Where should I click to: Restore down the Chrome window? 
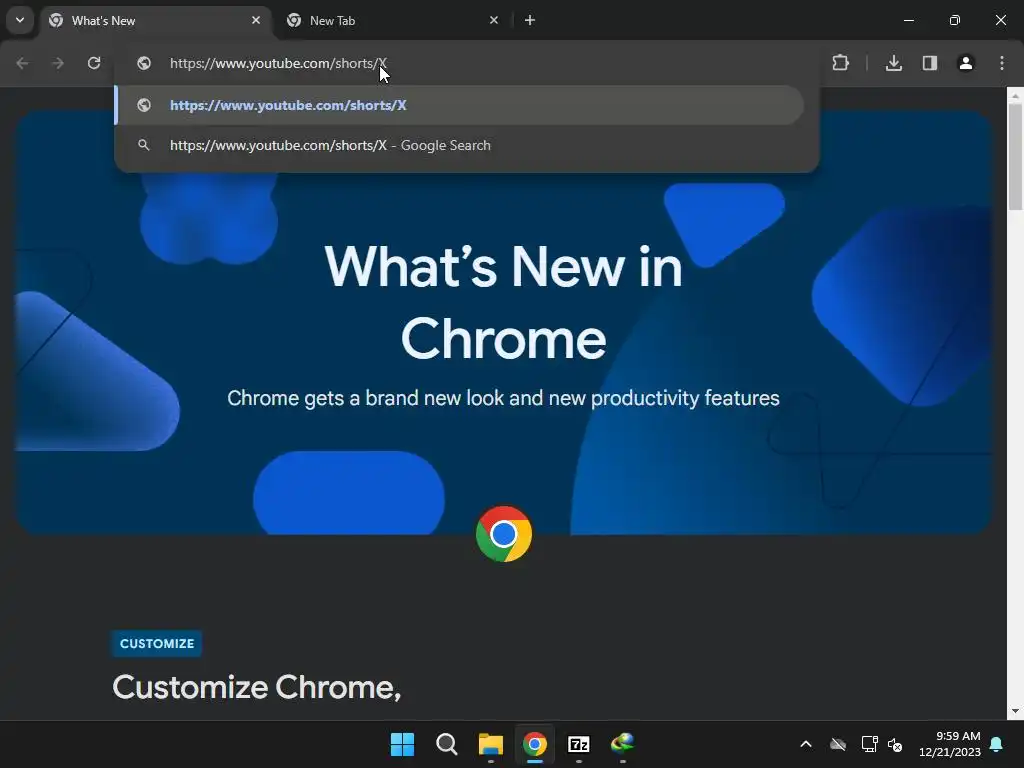(x=955, y=20)
